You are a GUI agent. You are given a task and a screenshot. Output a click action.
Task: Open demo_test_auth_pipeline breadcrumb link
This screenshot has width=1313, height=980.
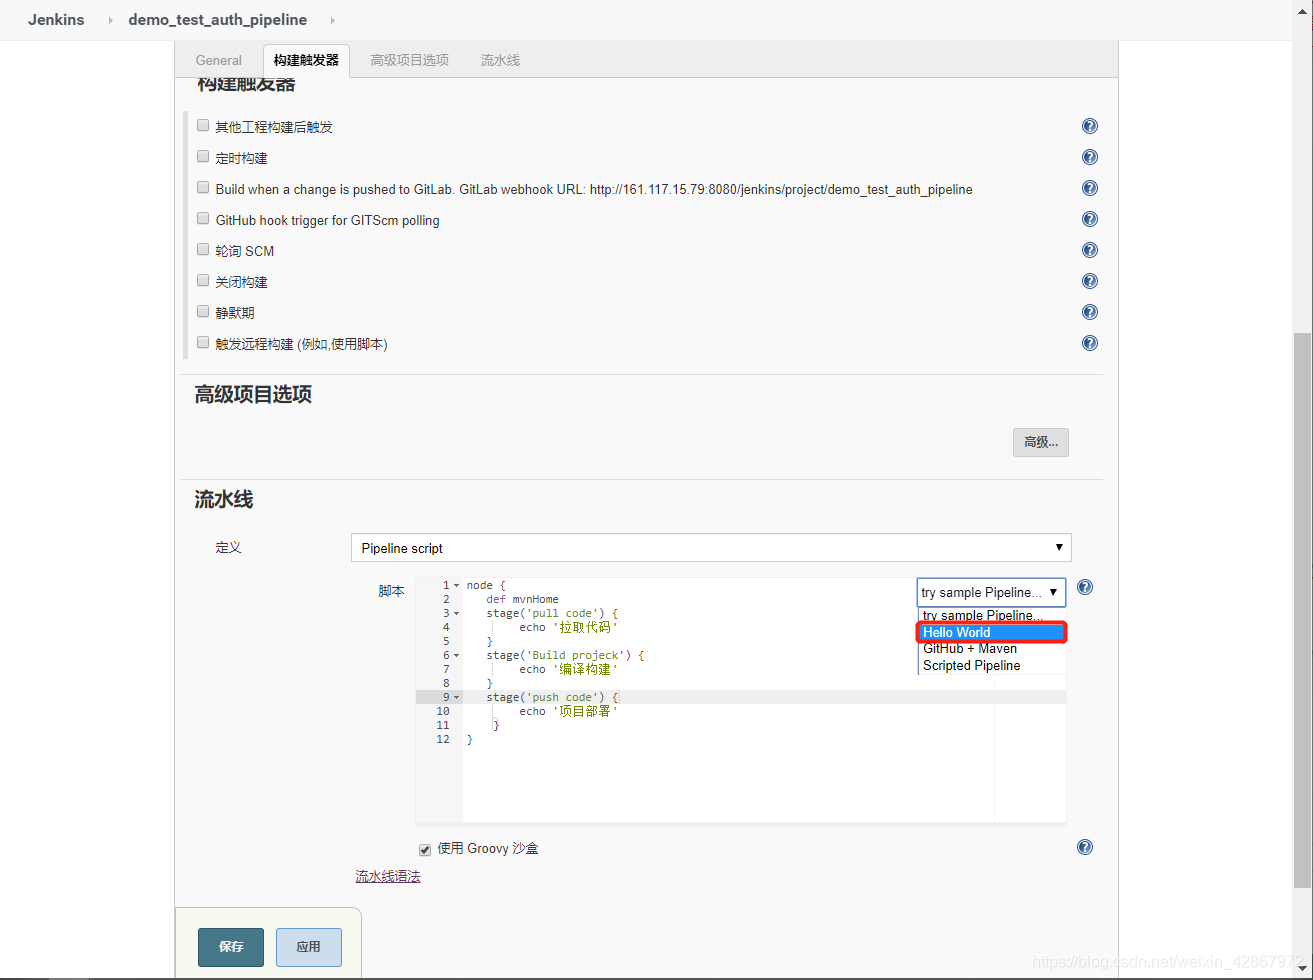(x=218, y=20)
